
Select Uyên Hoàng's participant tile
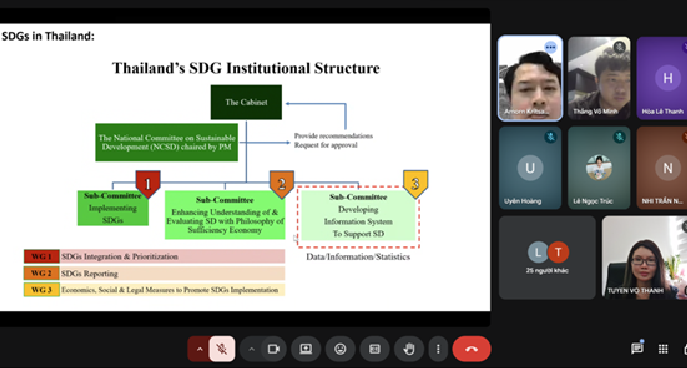(530, 168)
